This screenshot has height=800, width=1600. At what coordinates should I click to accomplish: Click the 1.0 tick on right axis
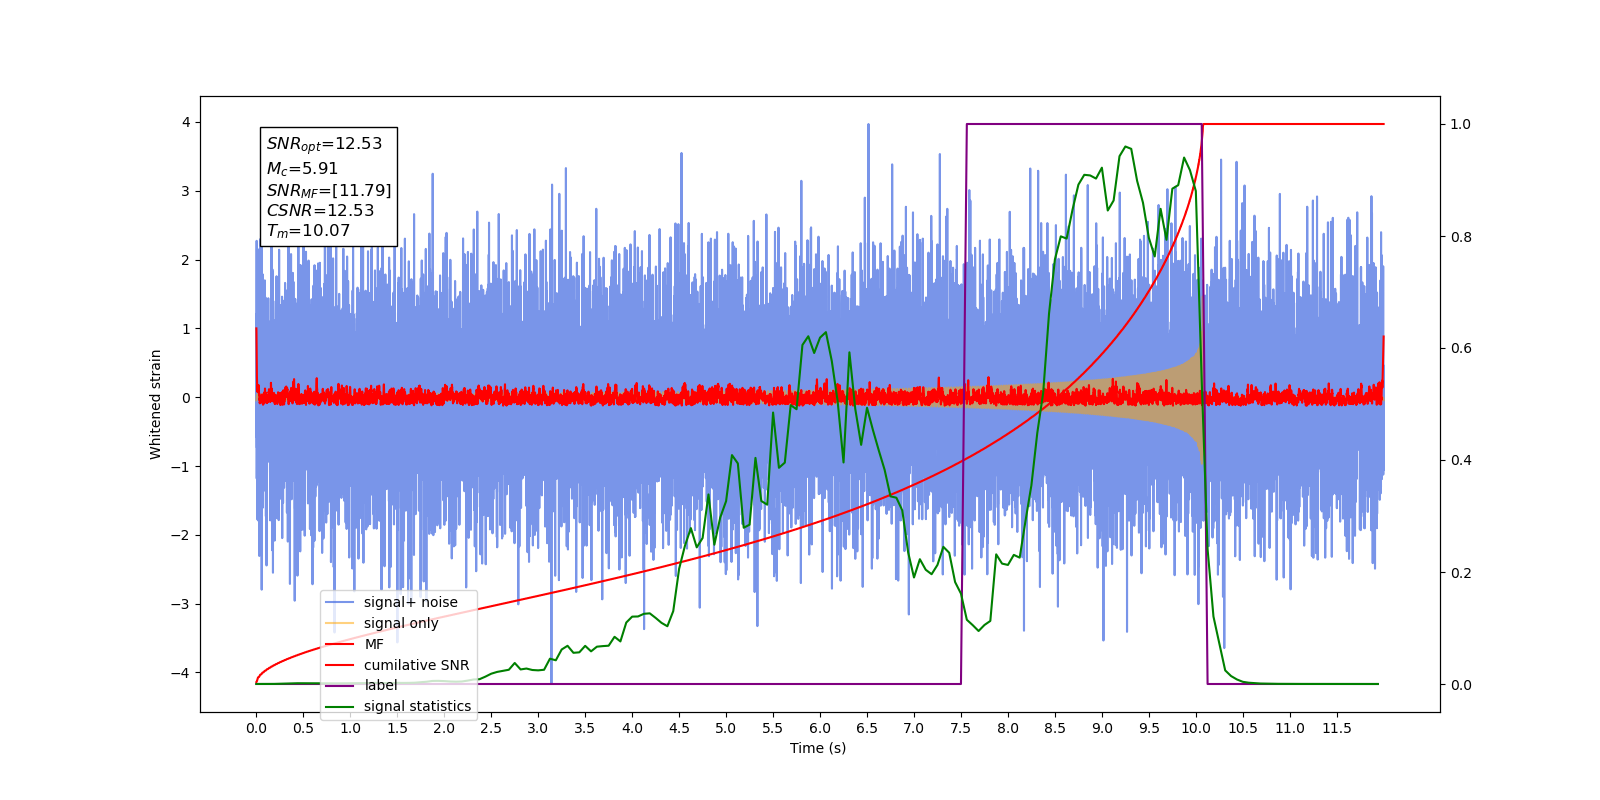pyautogui.click(x=1461, y=125)
